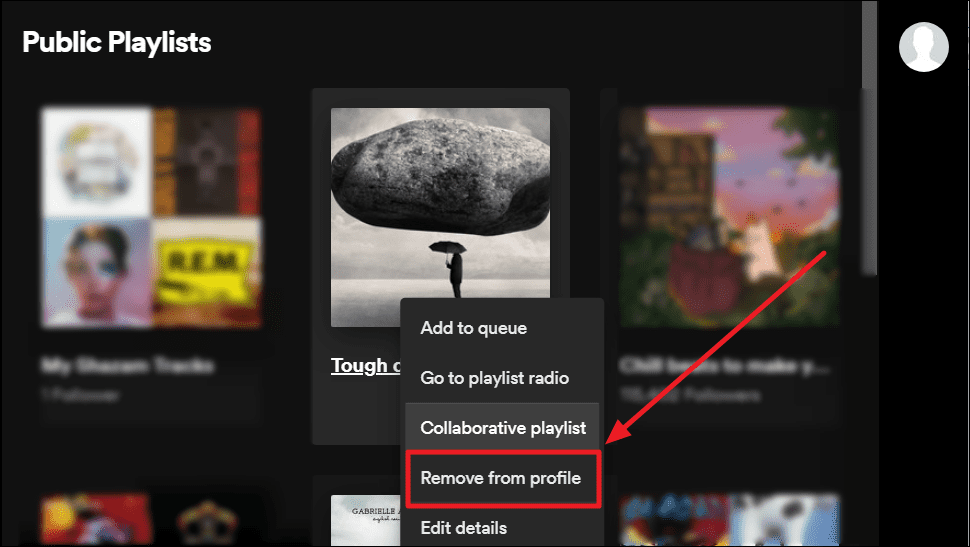The image size is (970, 547).
Task: Open the Tough playlist title link
Action: 366,366
